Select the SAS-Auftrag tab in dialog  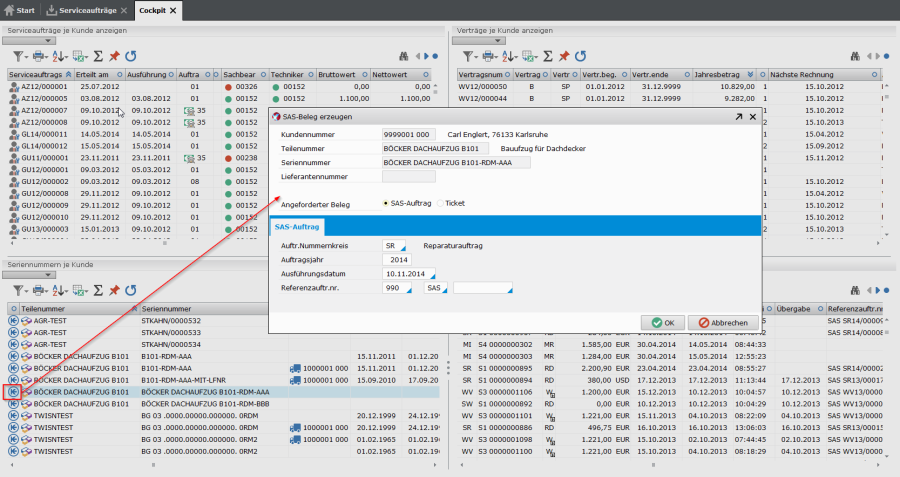(296, 227)
